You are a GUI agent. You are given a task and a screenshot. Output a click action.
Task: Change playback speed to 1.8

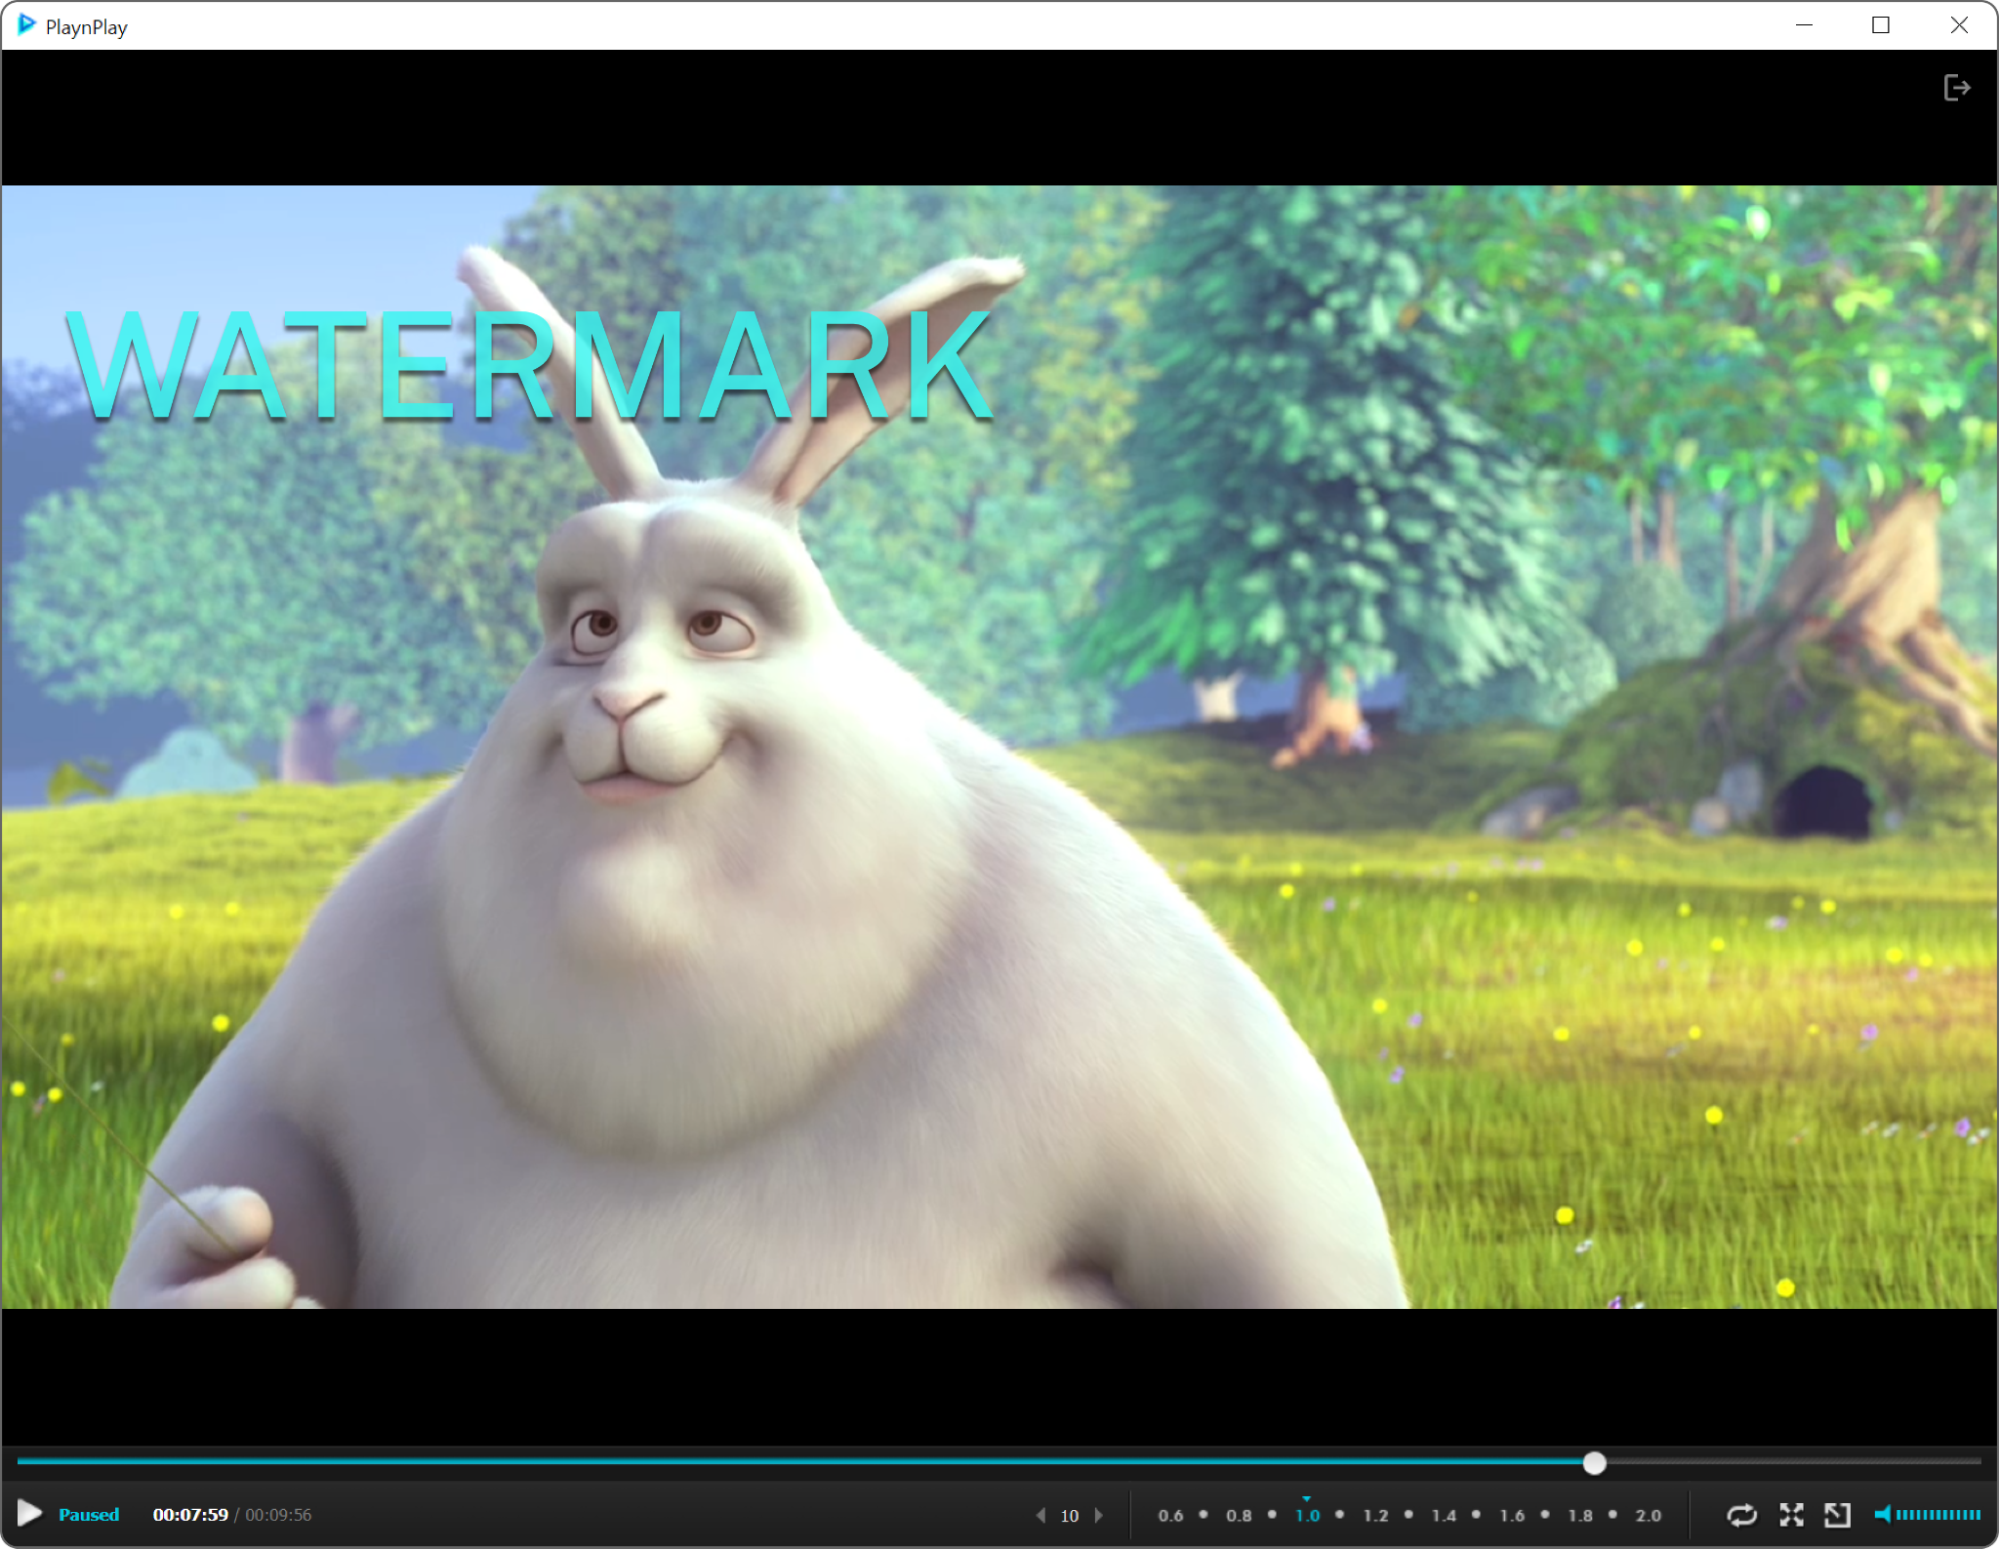click(1580, 1516)
